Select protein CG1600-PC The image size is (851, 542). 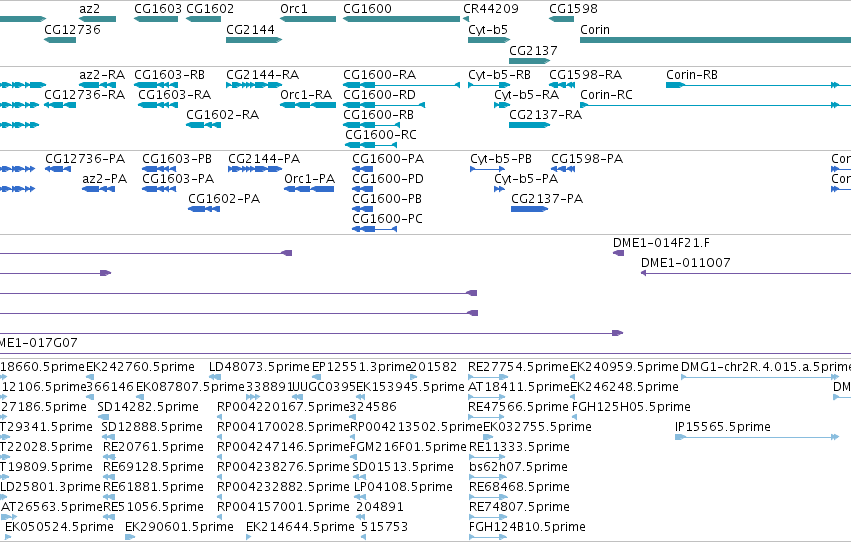coord(374,229)
